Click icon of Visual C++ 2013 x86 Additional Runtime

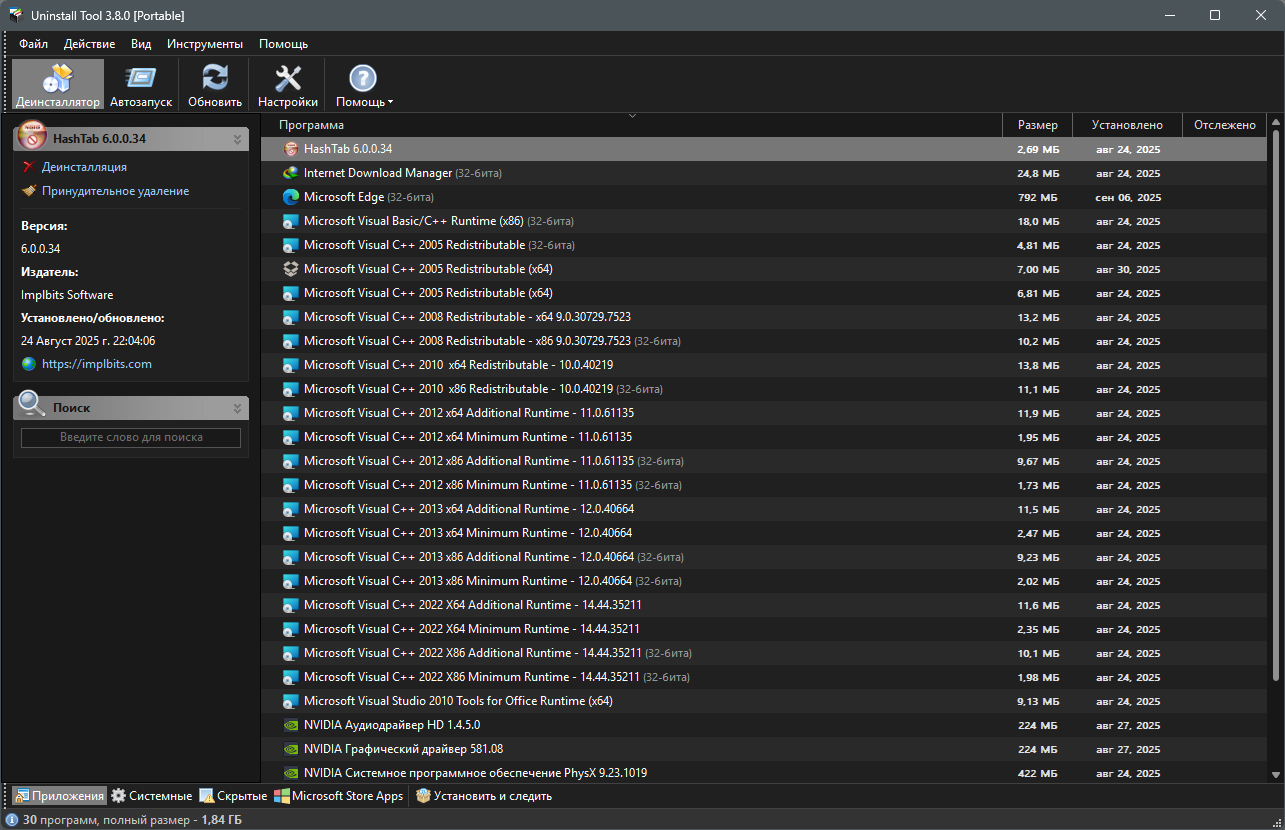coord(291,557)
